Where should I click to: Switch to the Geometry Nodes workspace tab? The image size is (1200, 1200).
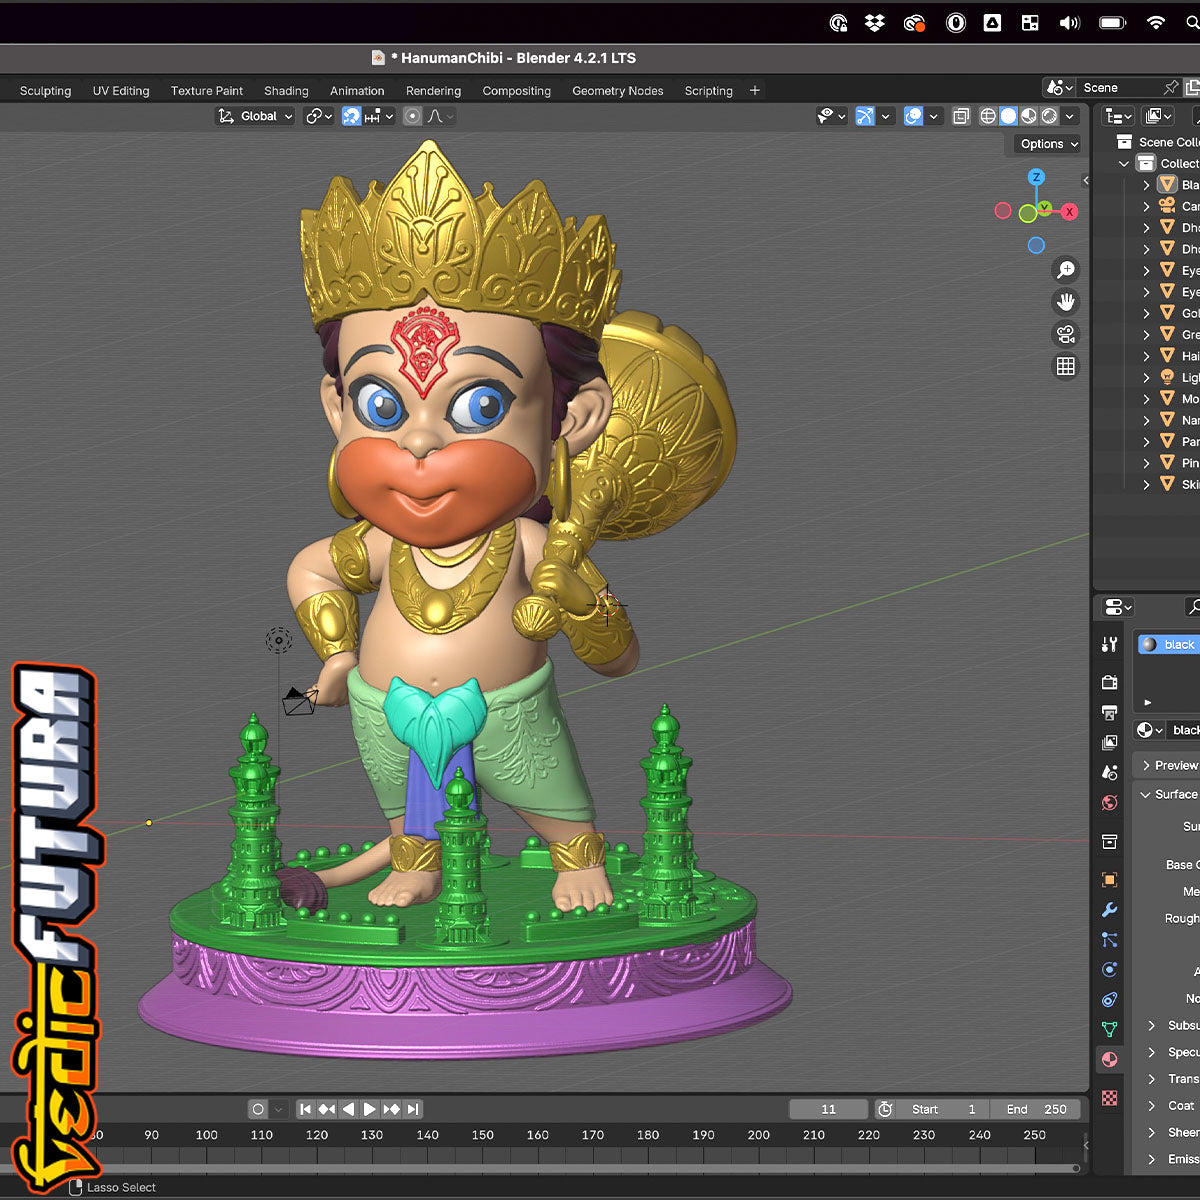(617, 91)
